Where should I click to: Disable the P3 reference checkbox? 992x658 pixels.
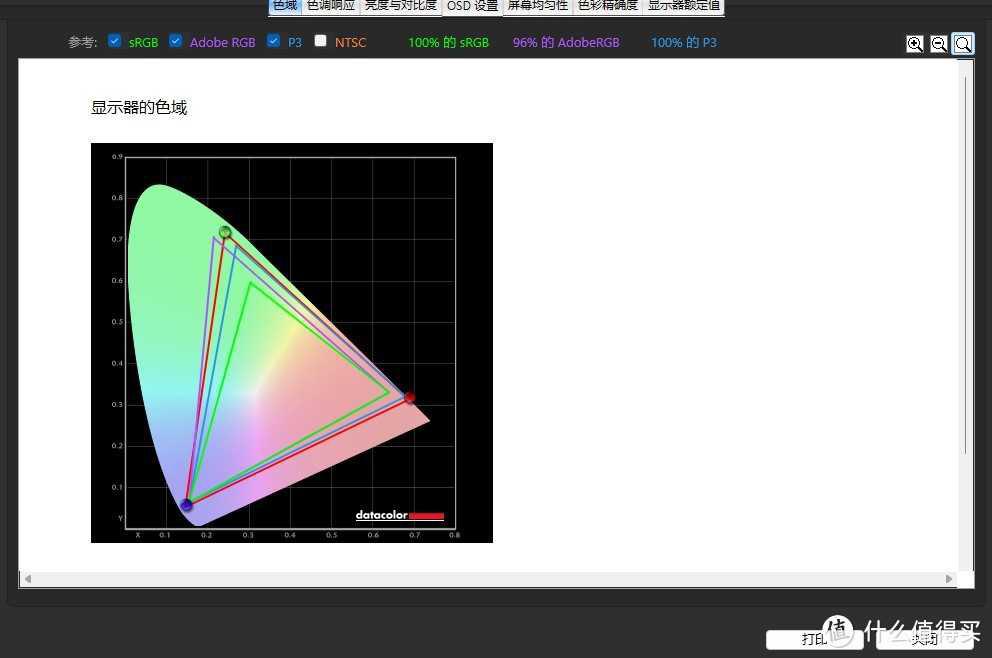(x=274, y=41)
